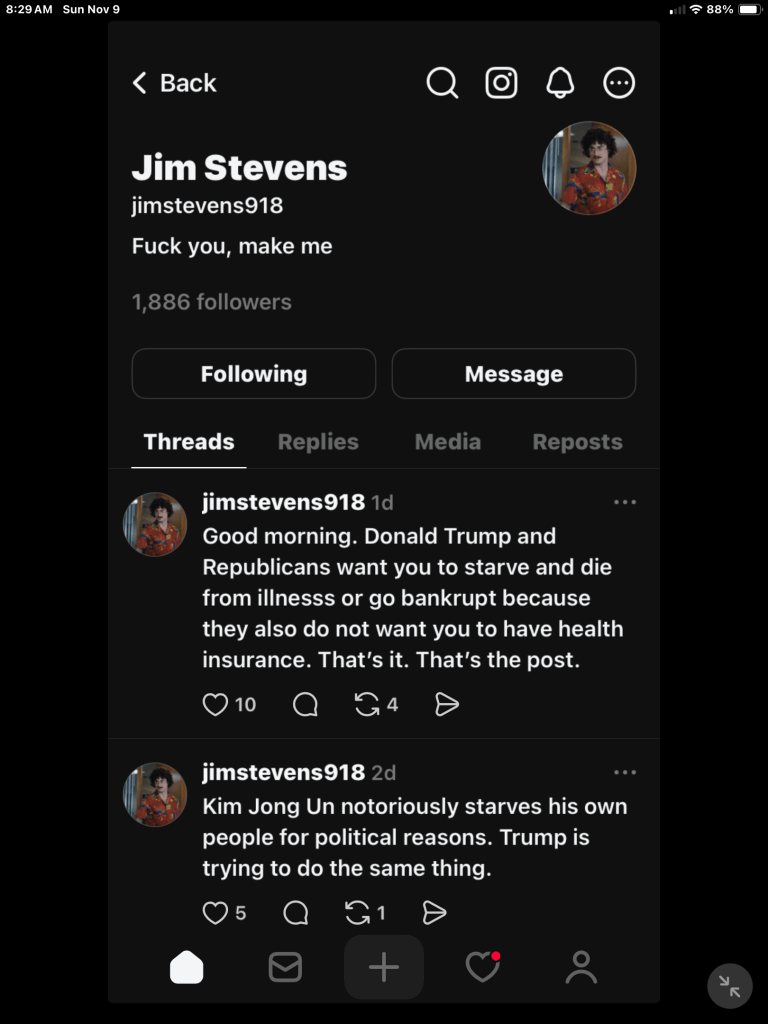Viewport: 768px width, 1024px height.
Task: Expand three-dot menu on second post
Action: tap(625, 773)
